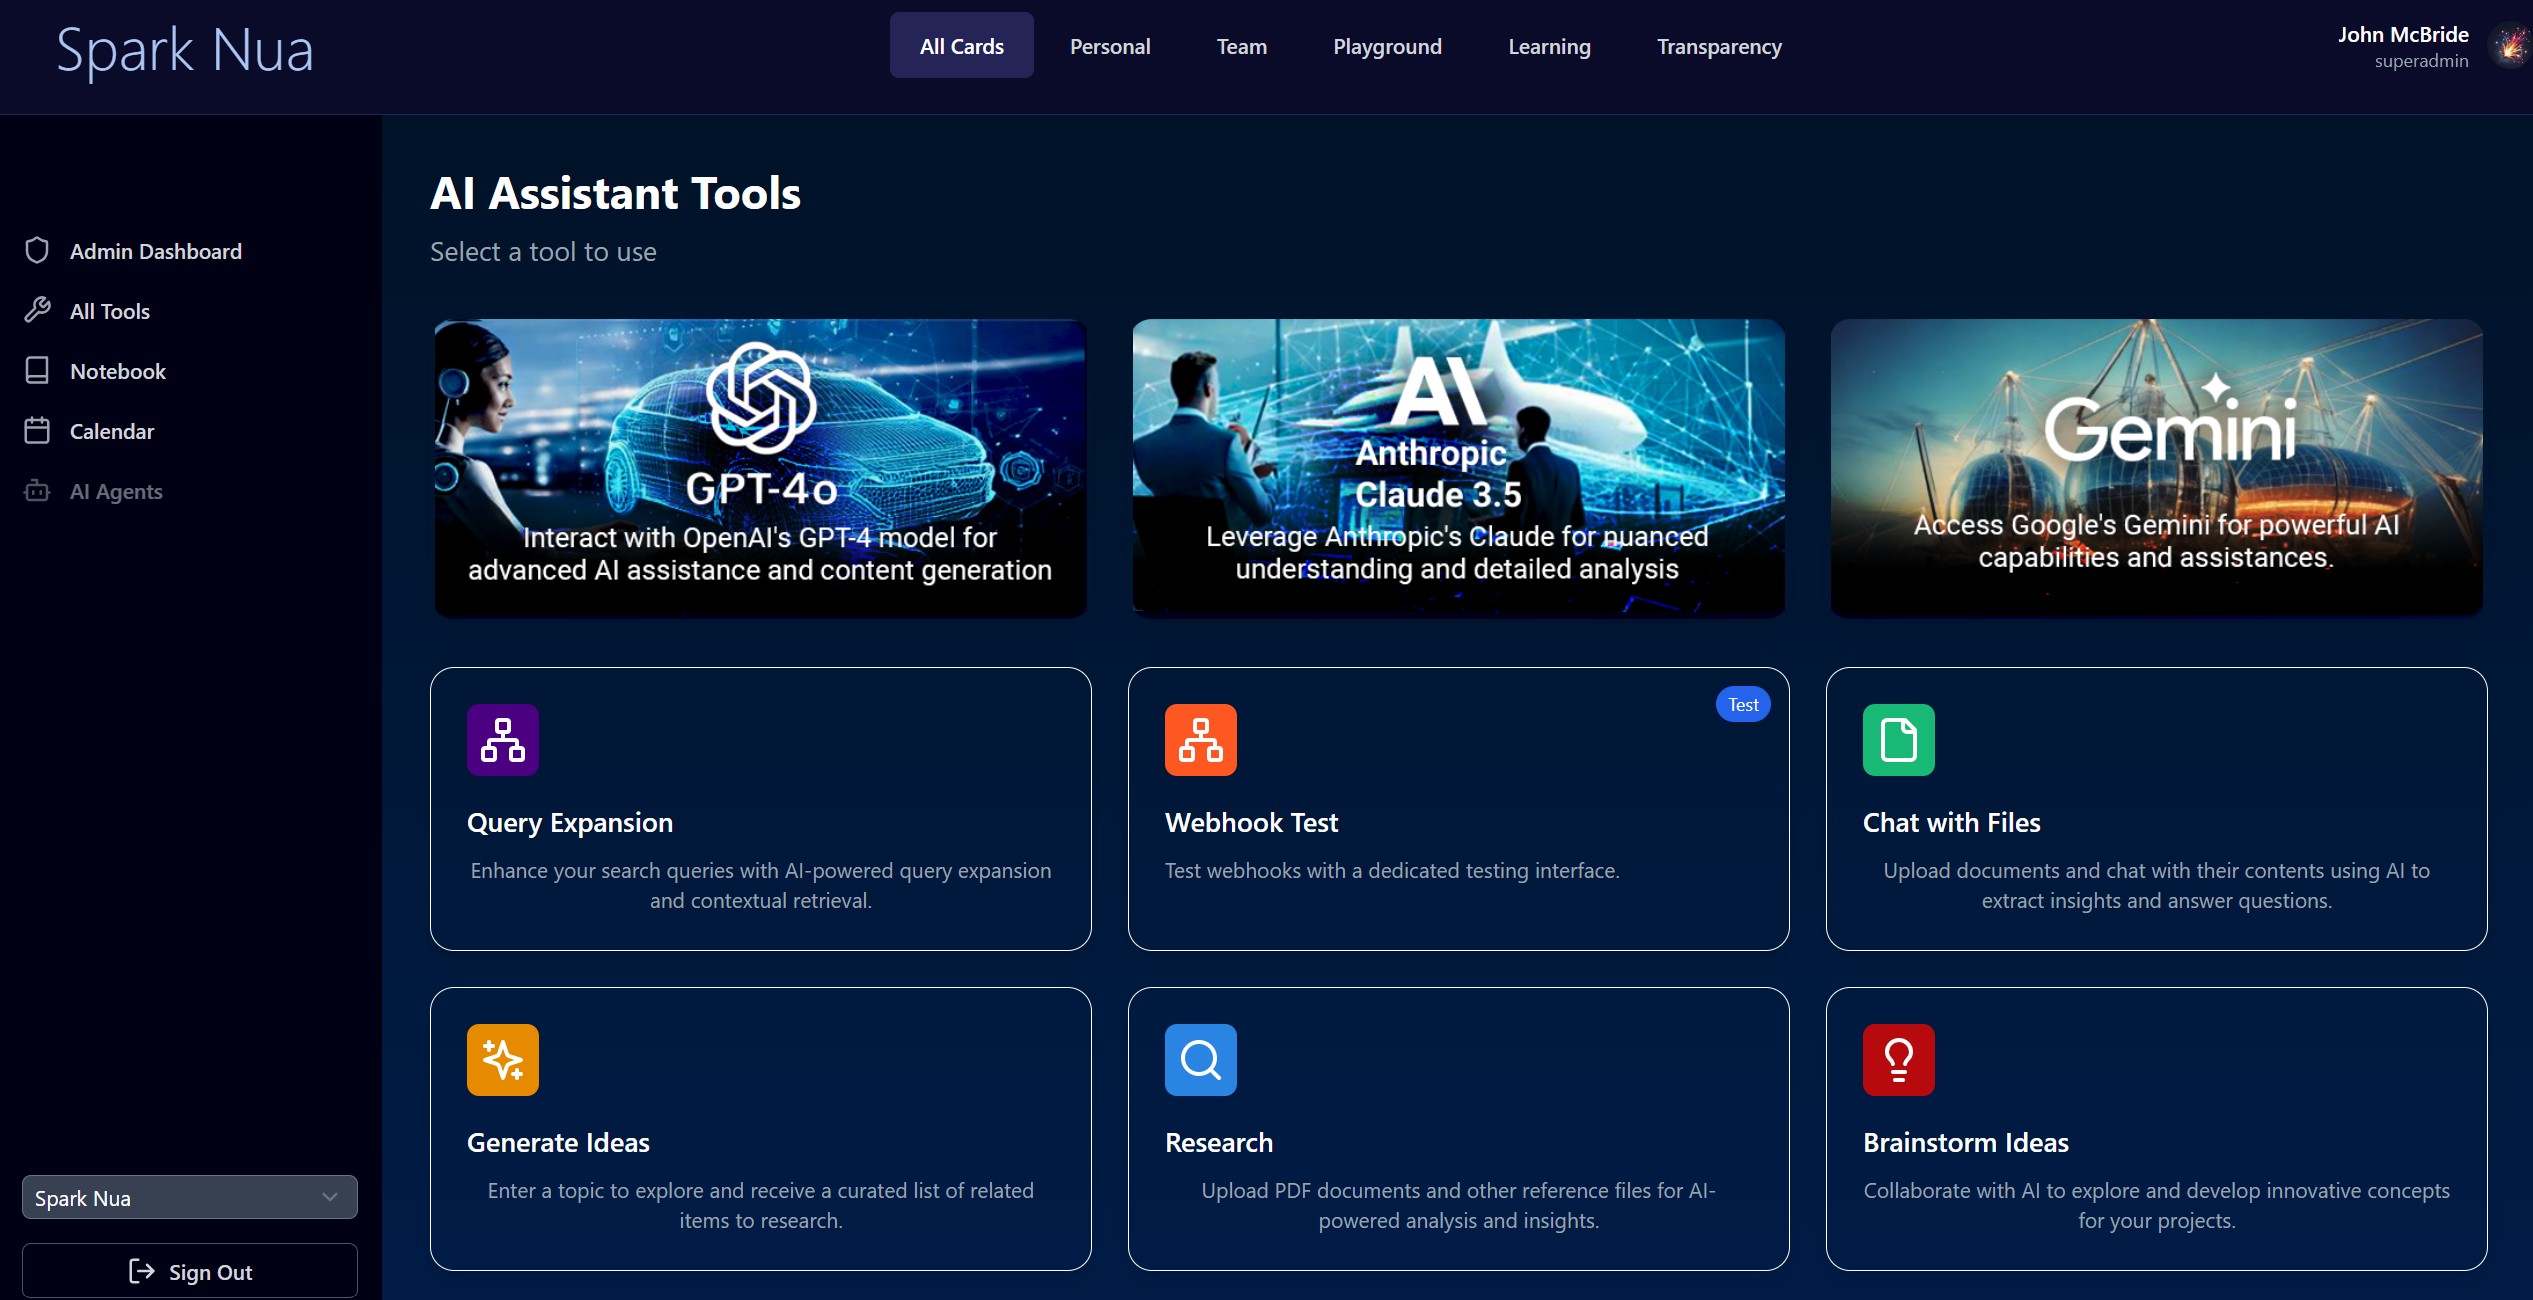This screenshot has height=1300, width=2533.
Task: Click 'Upload documents and chat' description text
Action: click(x=2156, y=885)
